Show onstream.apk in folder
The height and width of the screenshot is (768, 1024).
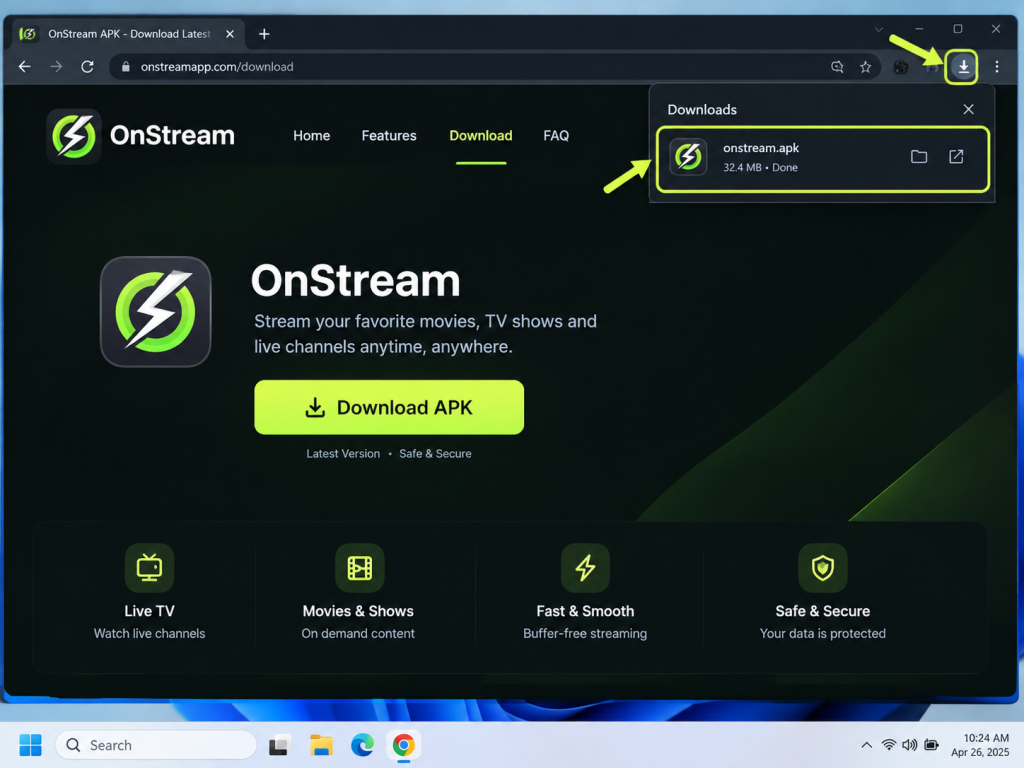[x=919, y=157]
